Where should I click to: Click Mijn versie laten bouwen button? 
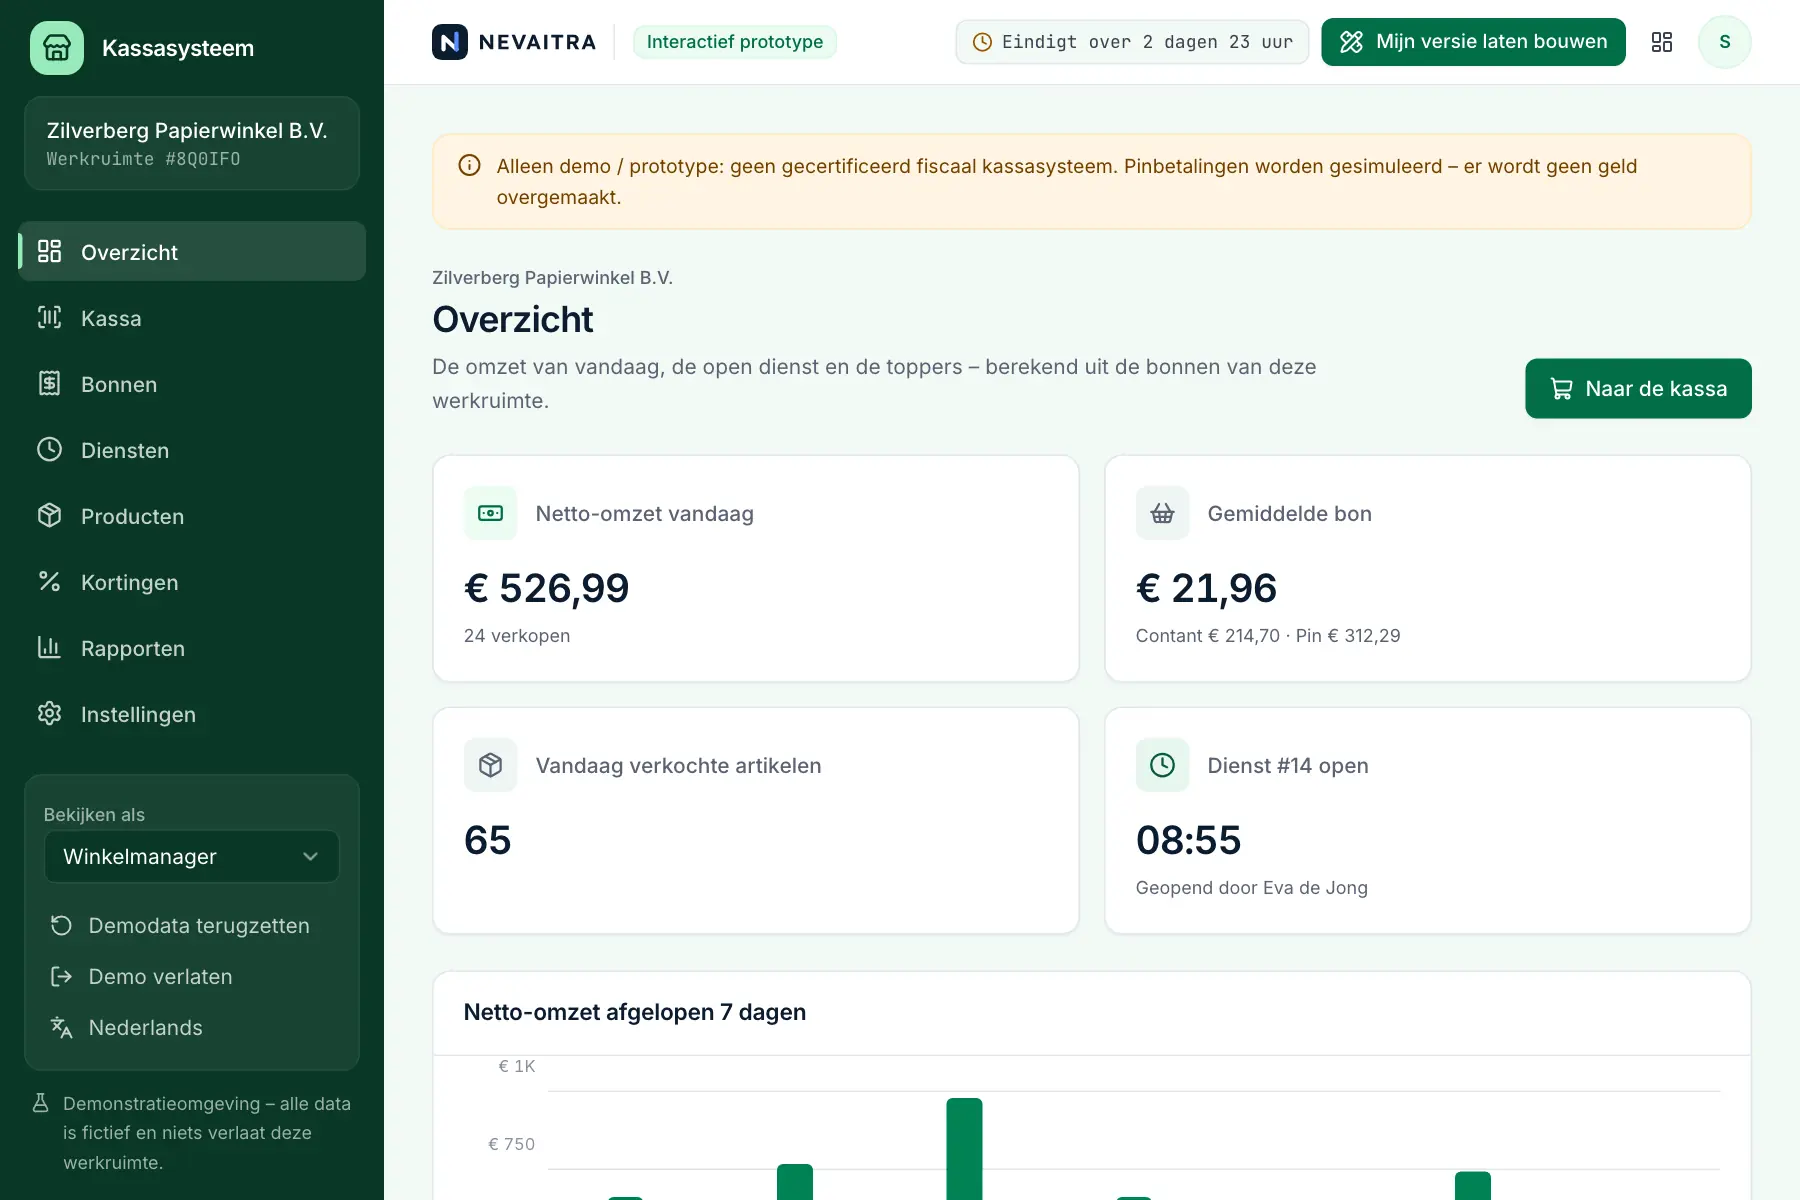(1473, 42)
